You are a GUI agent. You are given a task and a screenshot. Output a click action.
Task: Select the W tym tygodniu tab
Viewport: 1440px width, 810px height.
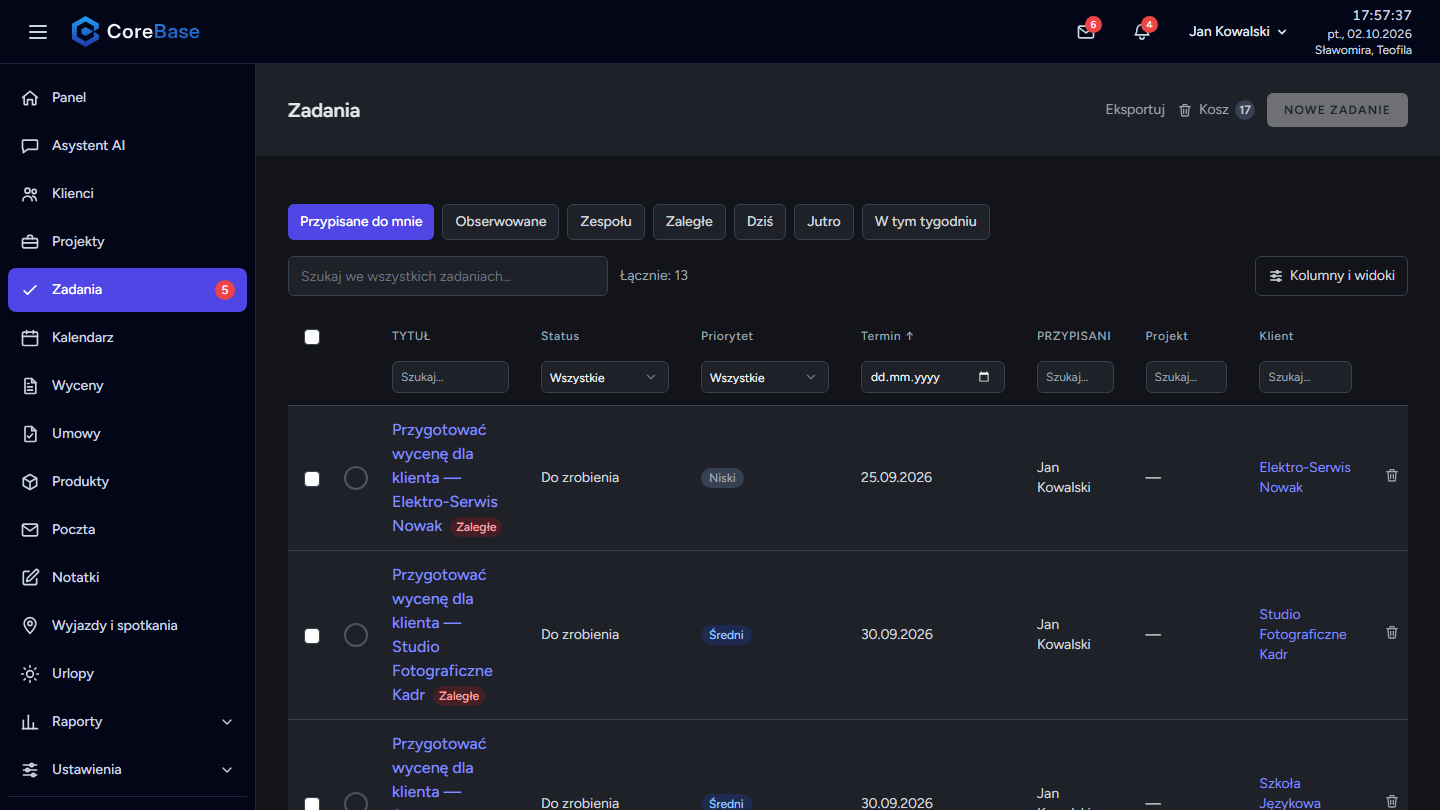click(926, 222)
